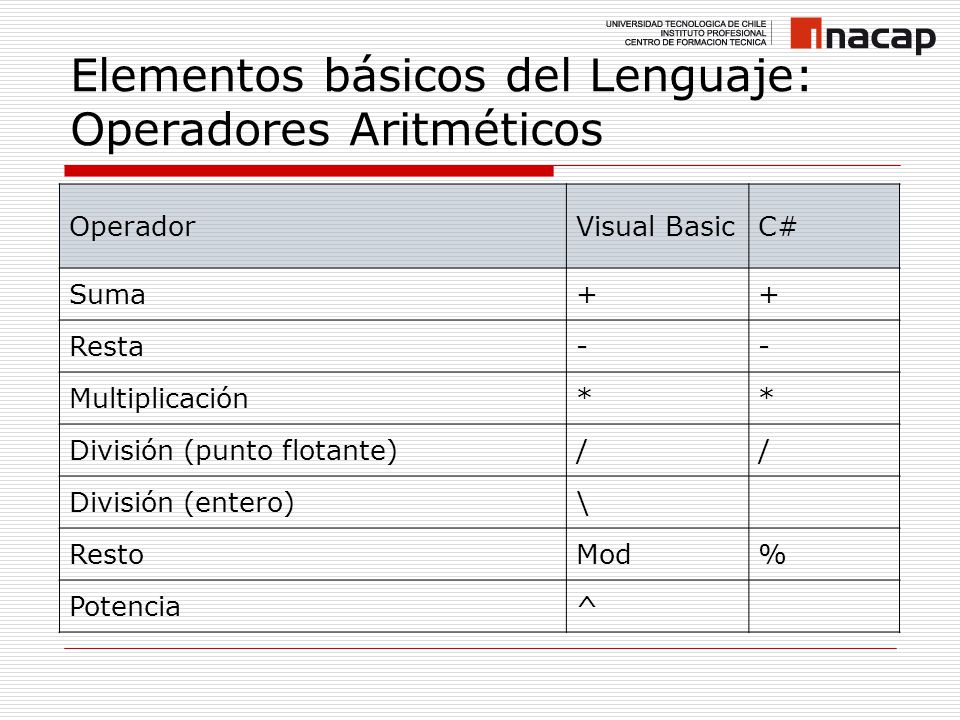Select the C# column header

[824, 226]
